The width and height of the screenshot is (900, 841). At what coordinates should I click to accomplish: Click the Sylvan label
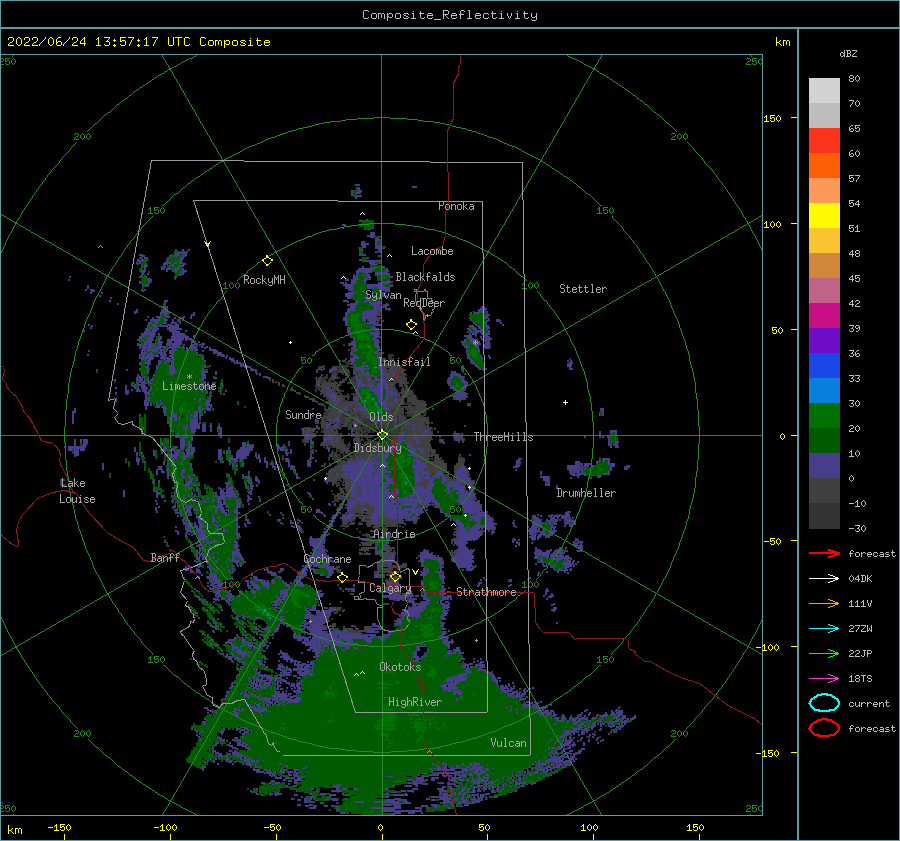(x=383, y=295)
